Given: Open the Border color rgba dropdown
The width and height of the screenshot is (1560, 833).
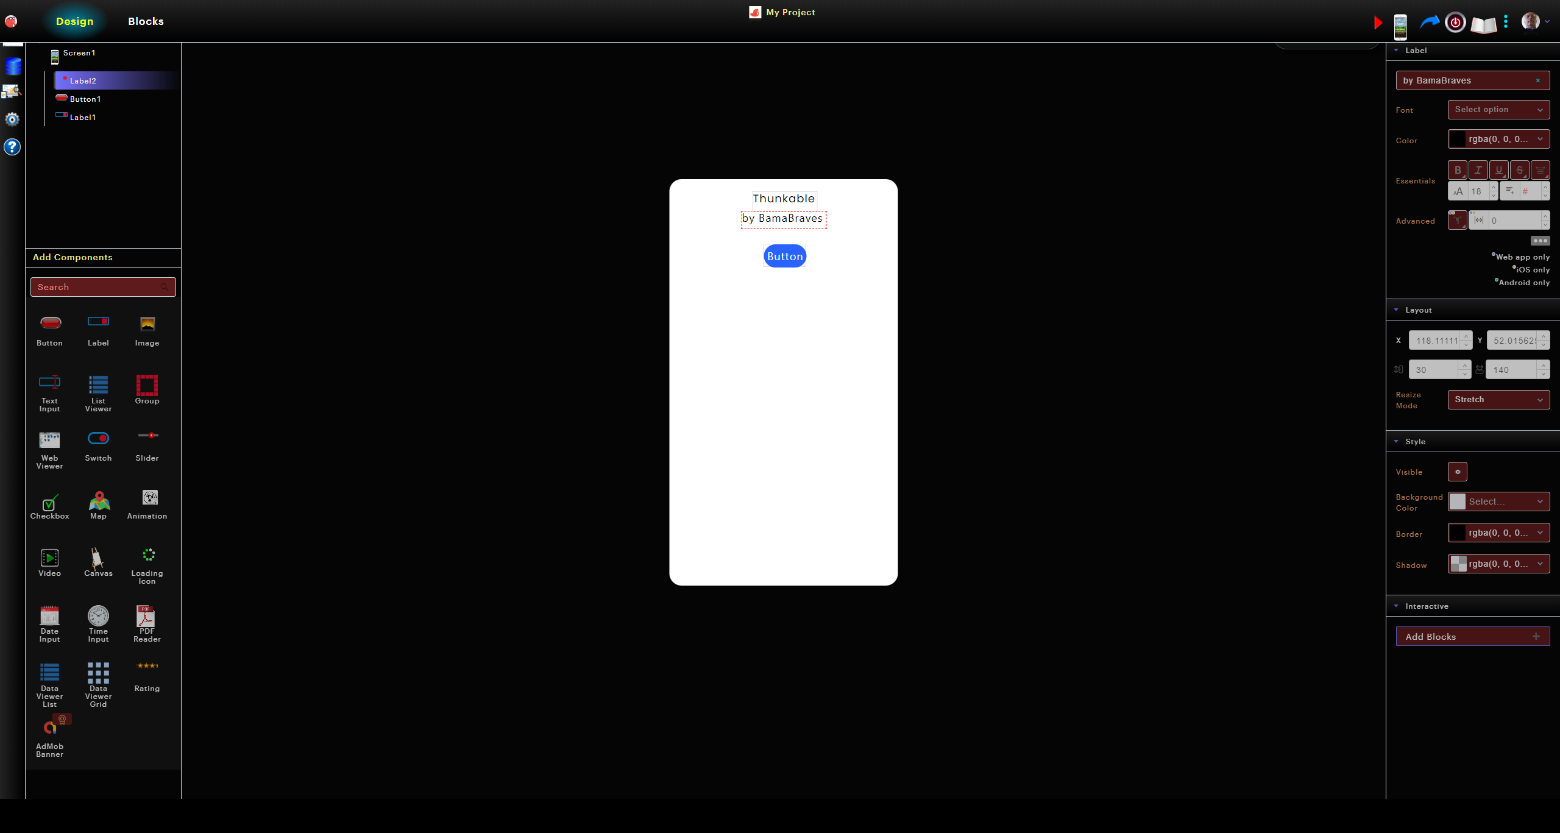Looking at the screenshot, I should [x=1499, y=533].
